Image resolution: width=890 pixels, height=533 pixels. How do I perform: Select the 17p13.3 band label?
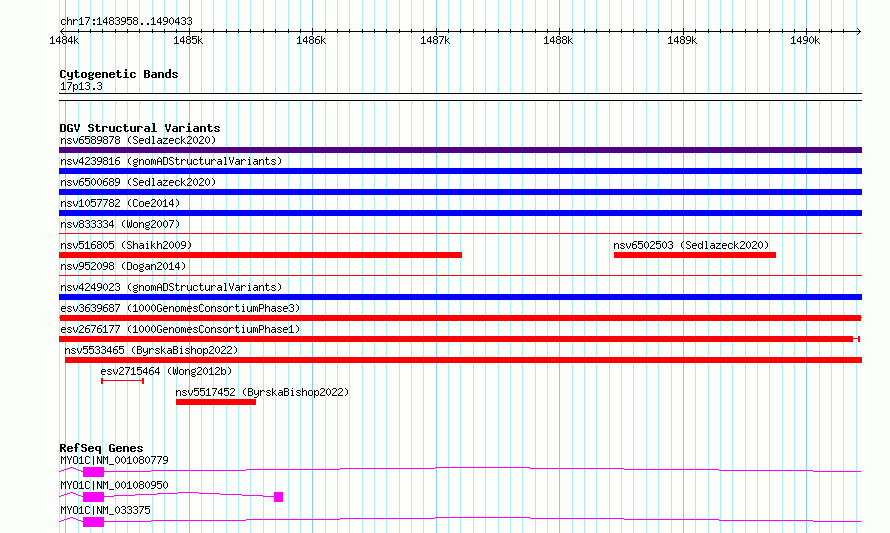81,86
